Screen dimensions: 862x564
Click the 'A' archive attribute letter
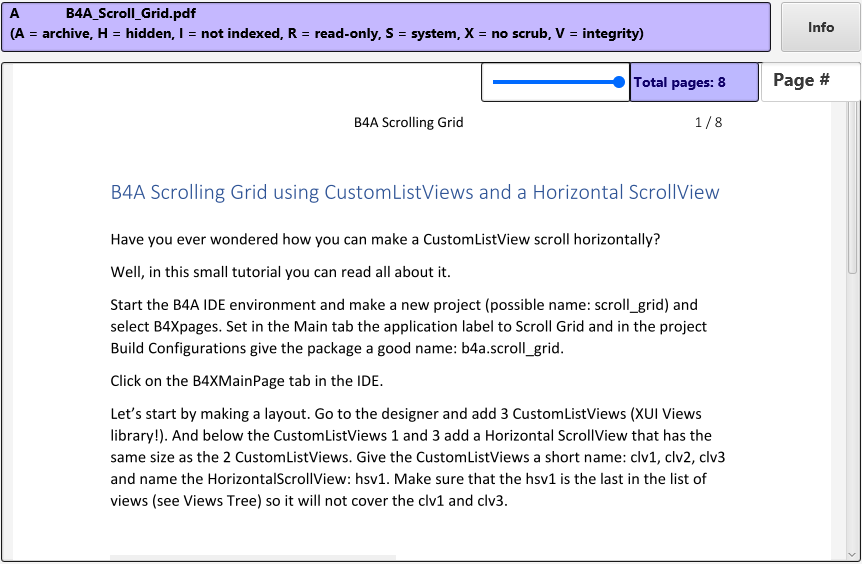15,13
